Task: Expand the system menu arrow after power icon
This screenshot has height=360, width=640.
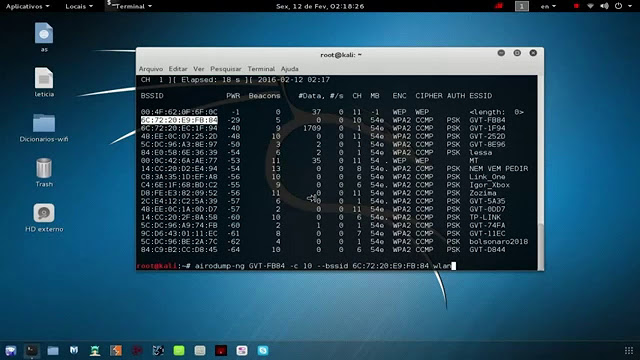Action: [630, 6]
